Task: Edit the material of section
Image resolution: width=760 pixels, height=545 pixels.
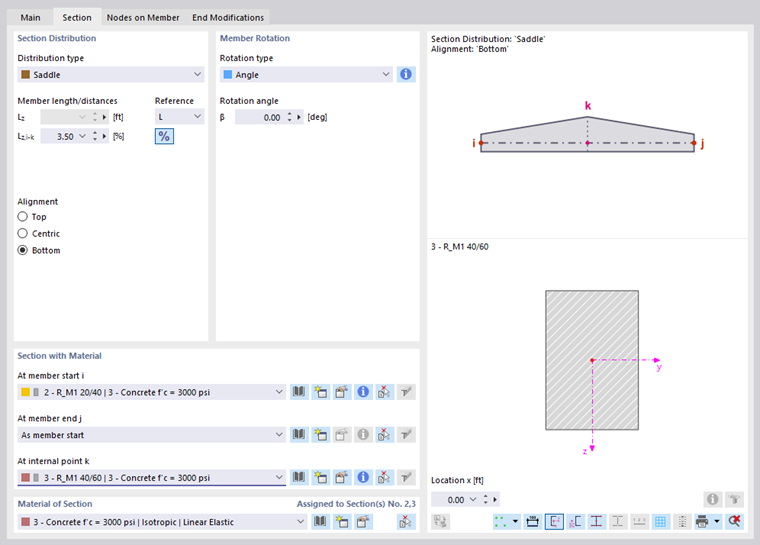Action: pyautogui.click(x=363, y=522)
